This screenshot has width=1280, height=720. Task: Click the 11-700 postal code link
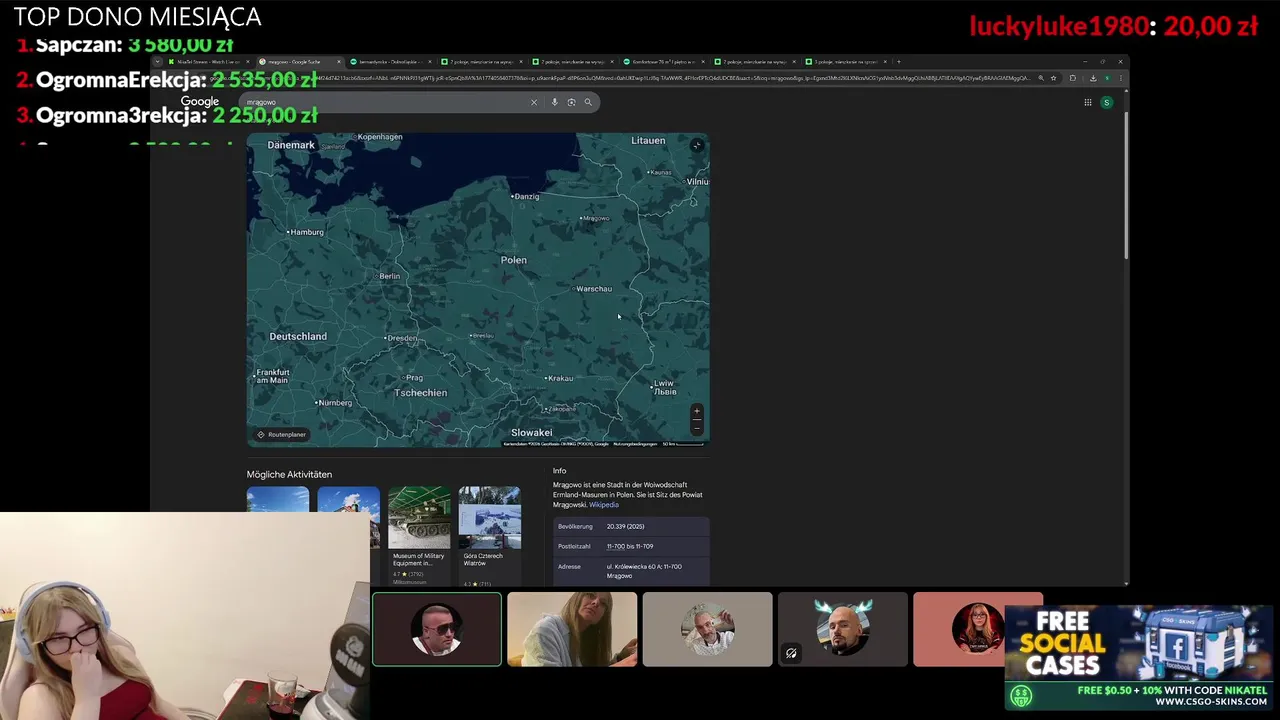click(616, 546)
